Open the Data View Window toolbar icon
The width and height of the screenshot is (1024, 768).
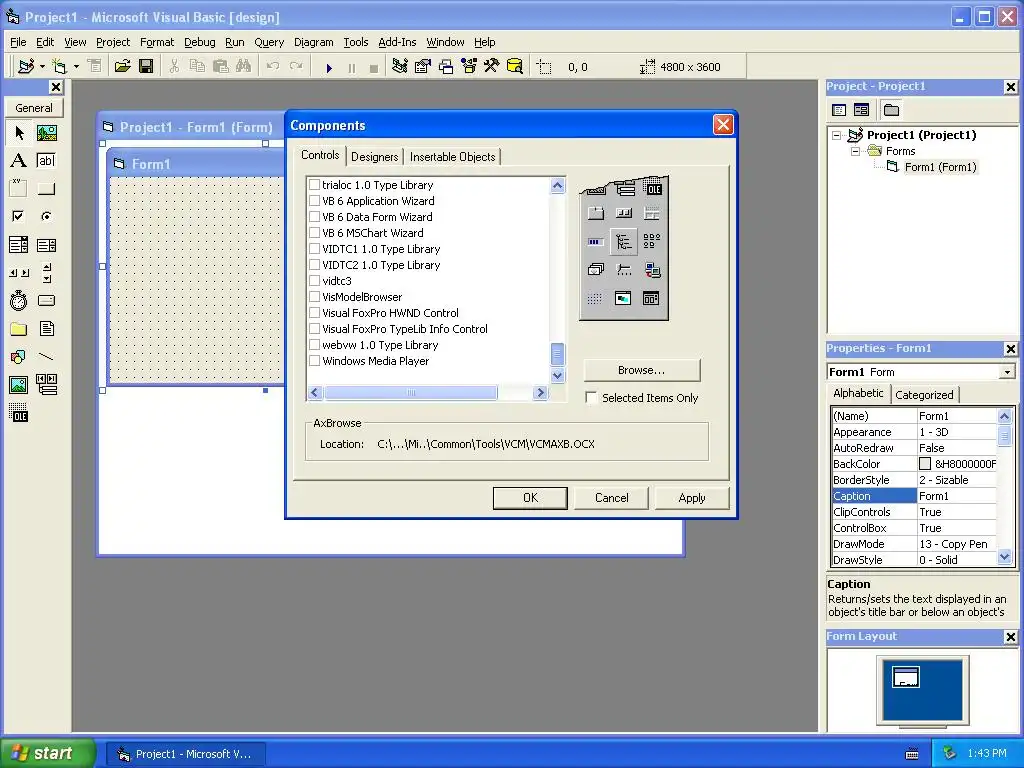[x=515, y=67]
